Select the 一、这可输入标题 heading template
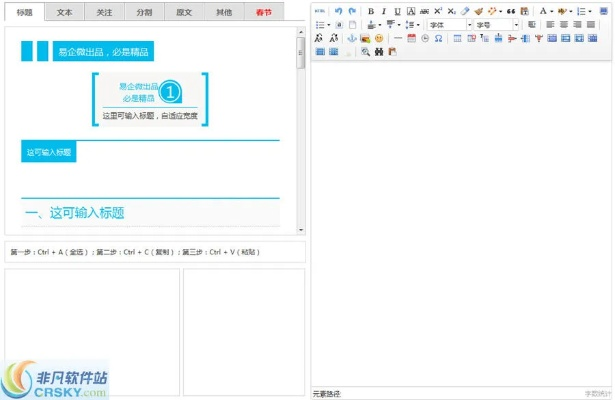 pyautogui.click(x=74, y=212)
